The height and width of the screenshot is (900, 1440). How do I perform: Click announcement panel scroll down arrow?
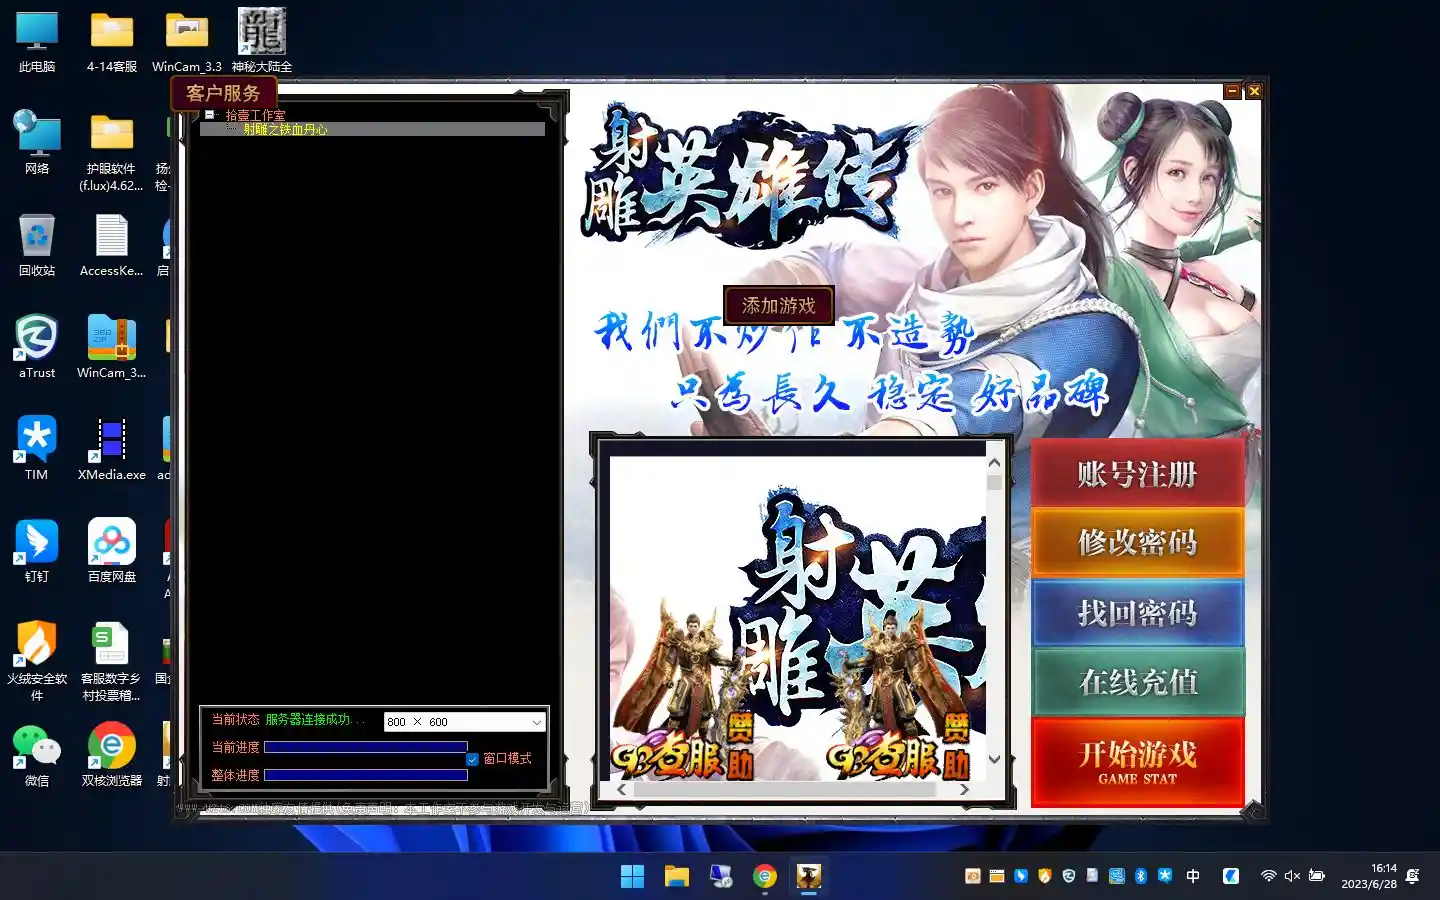[994, 759]
